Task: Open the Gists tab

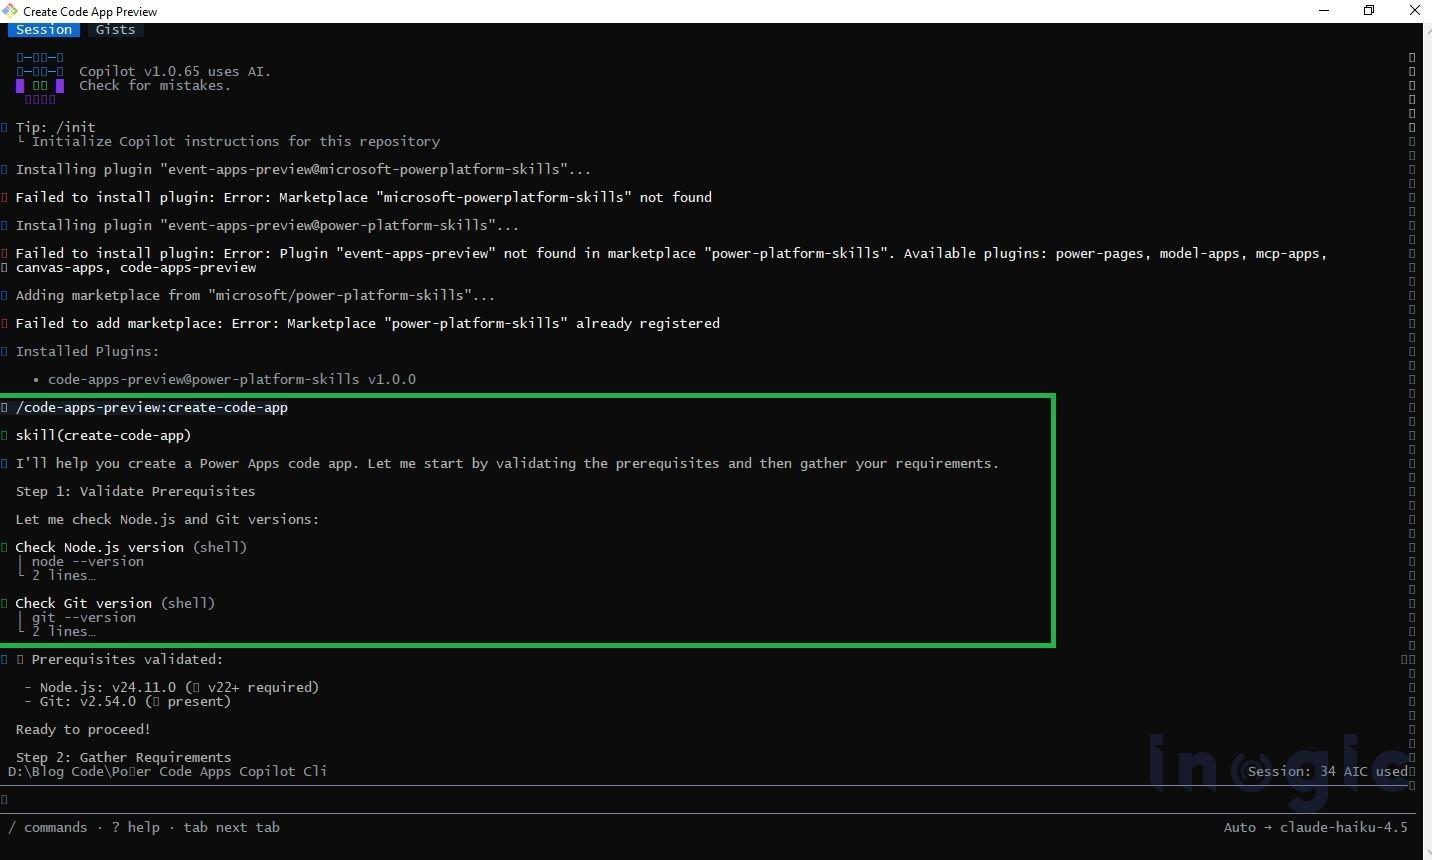Action: [116, 30]
